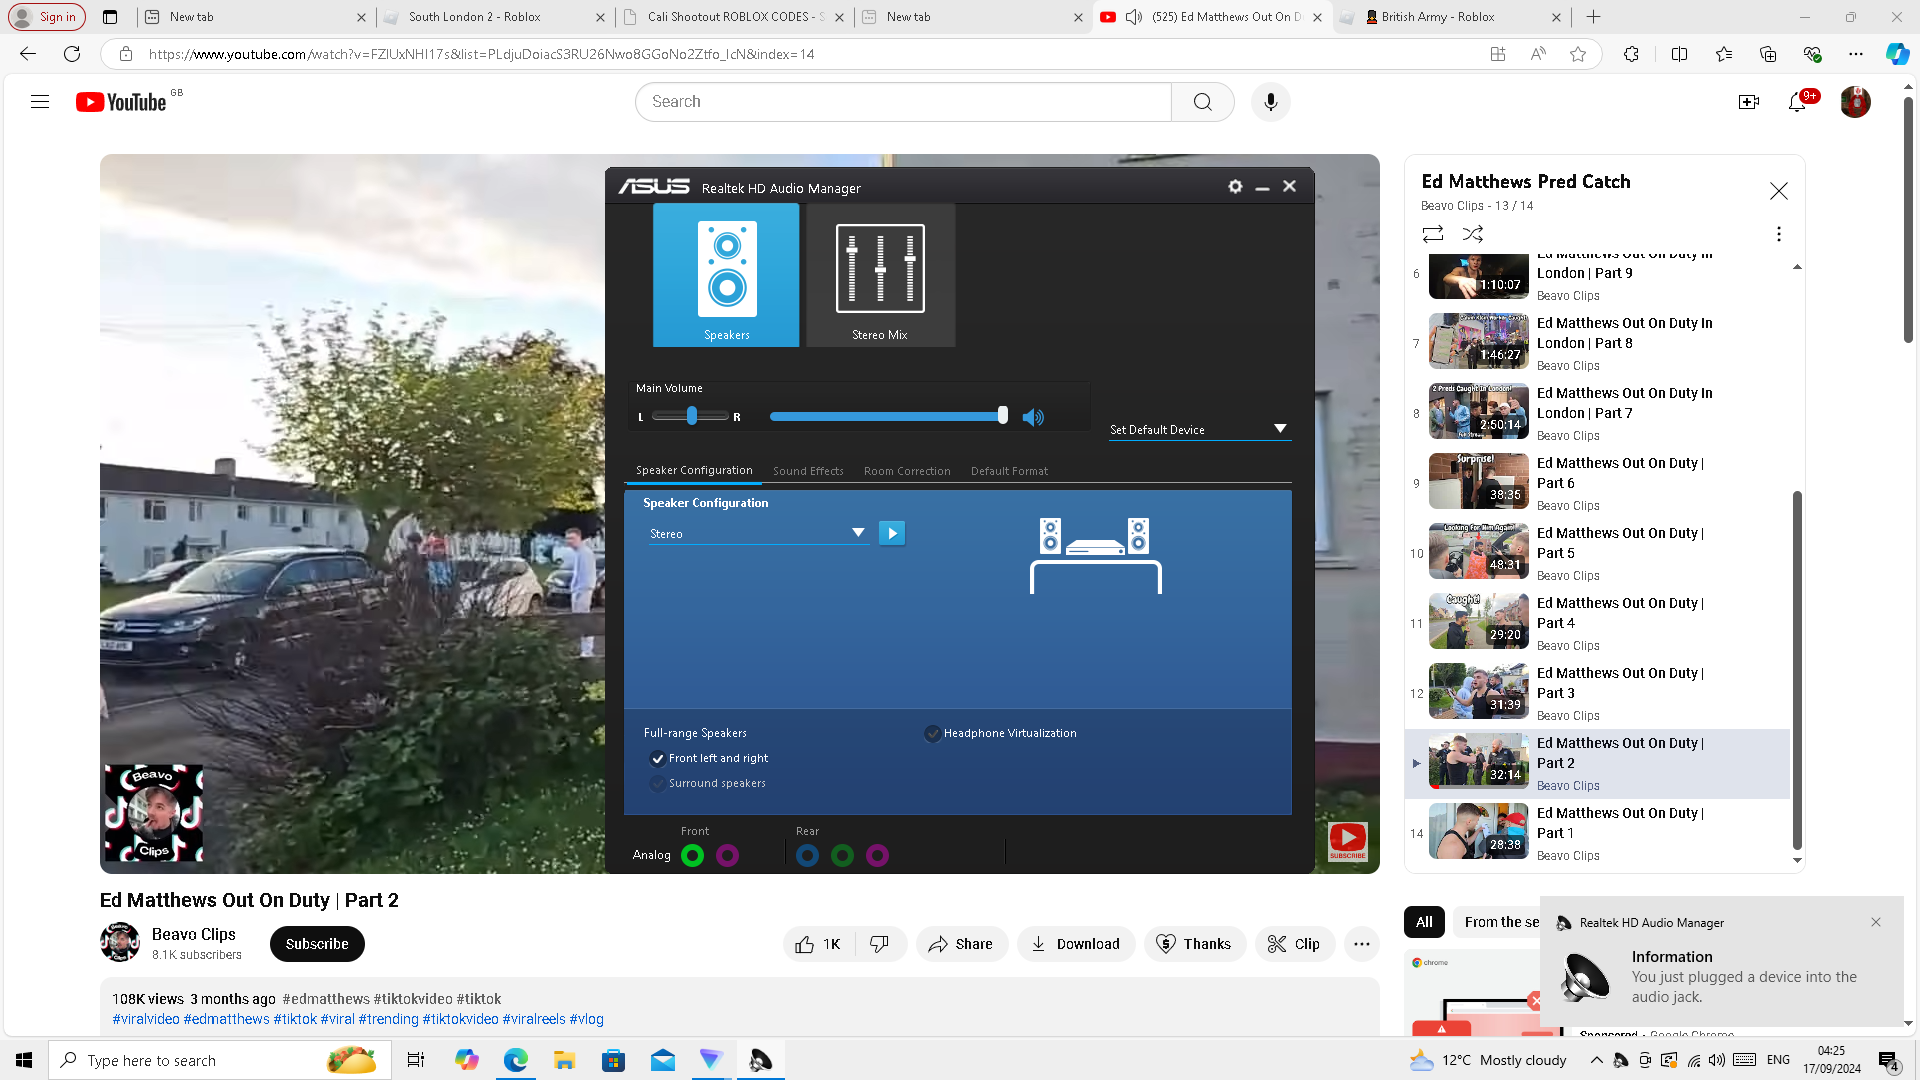
Task: Click the Download button
Action: 1076,944
